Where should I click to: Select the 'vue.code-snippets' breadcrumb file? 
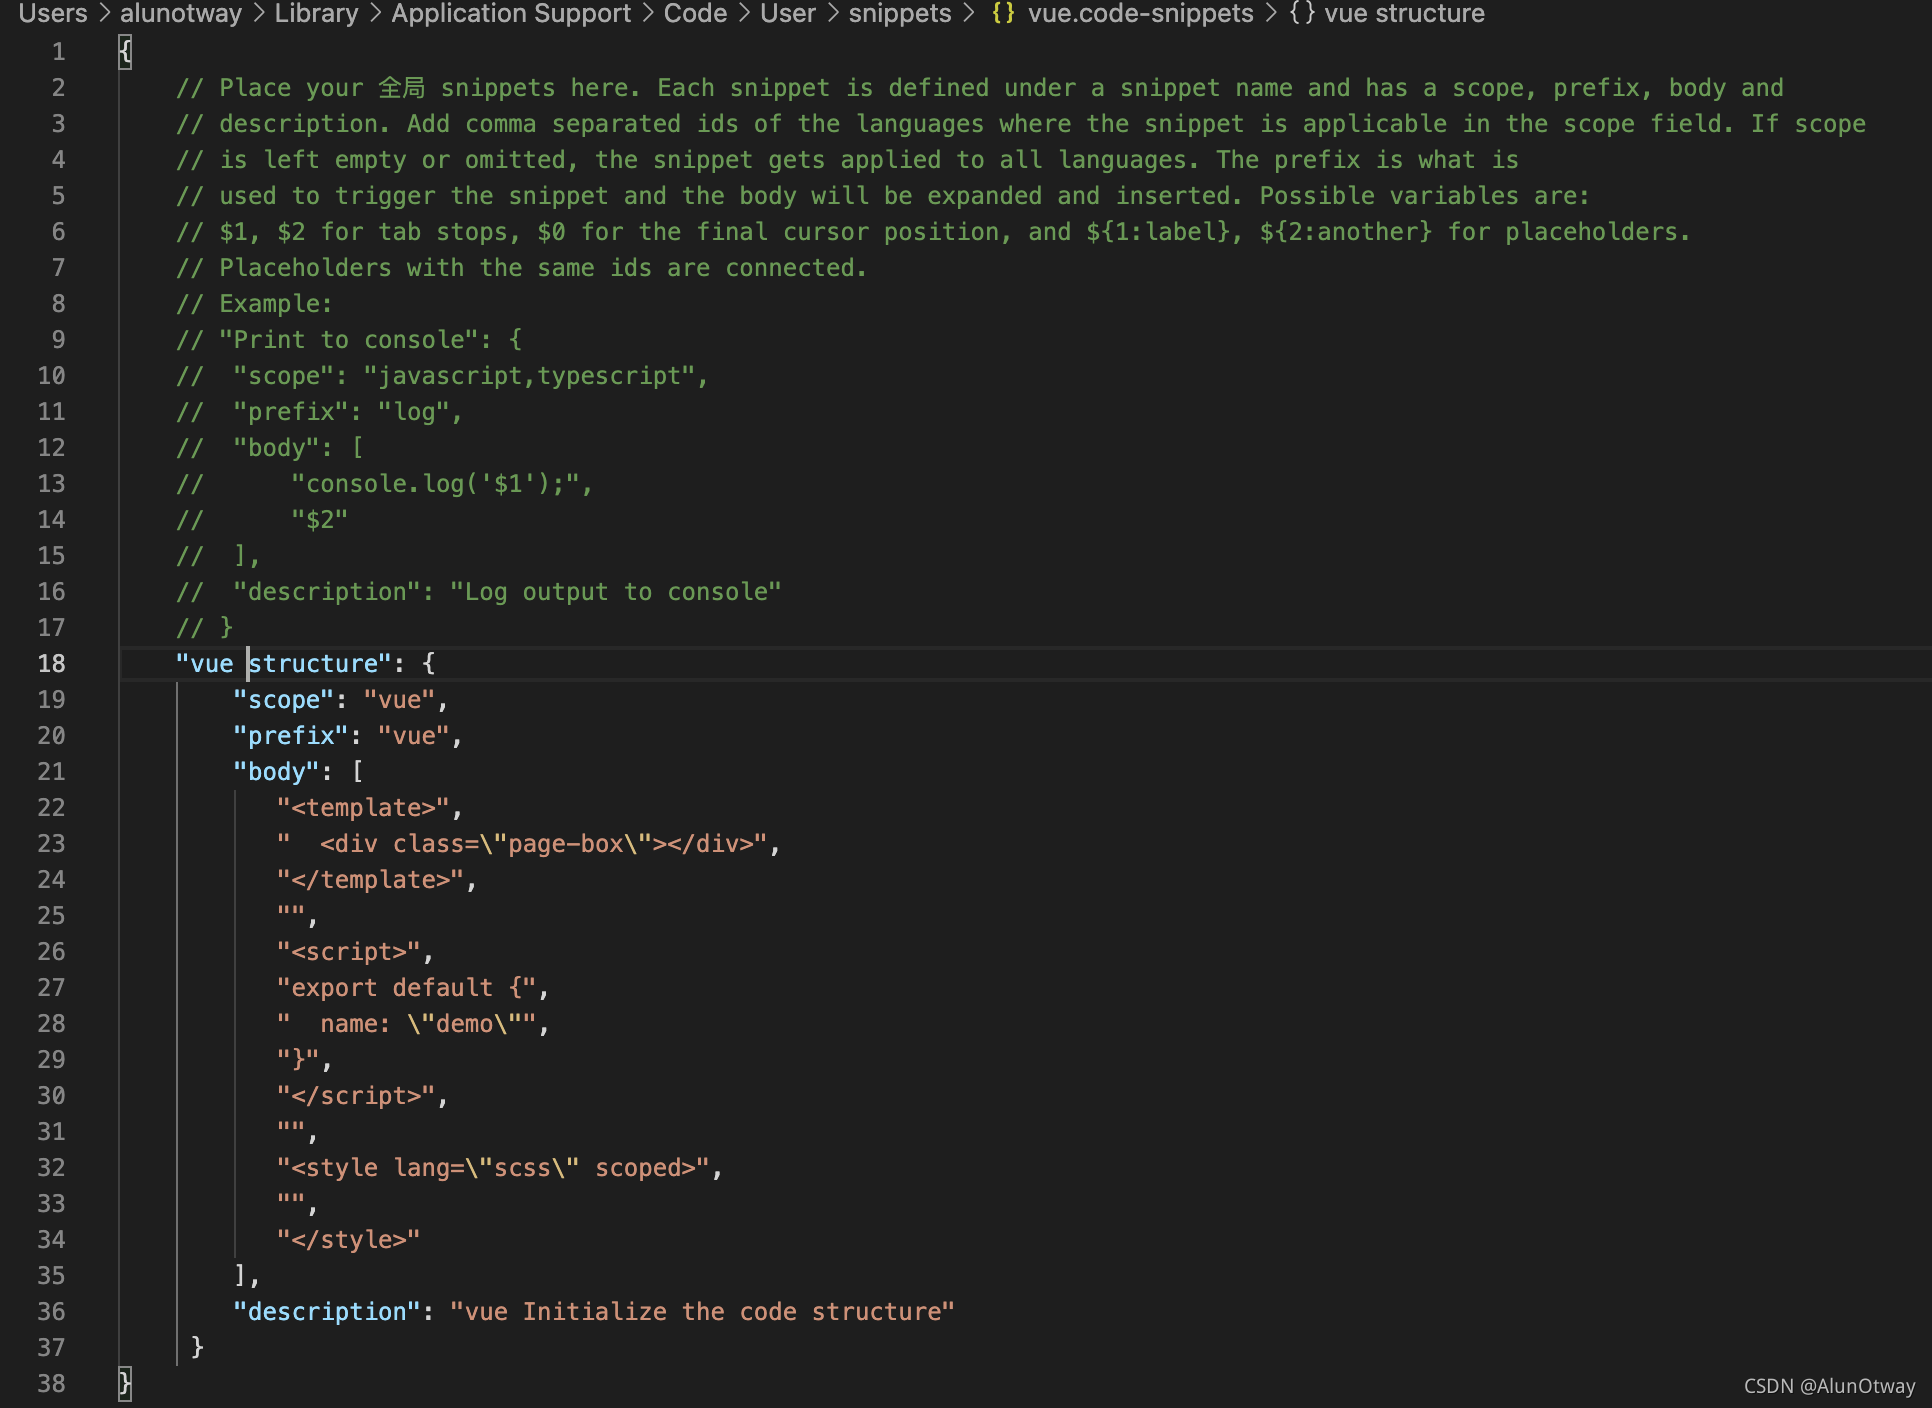[1140, 14]
